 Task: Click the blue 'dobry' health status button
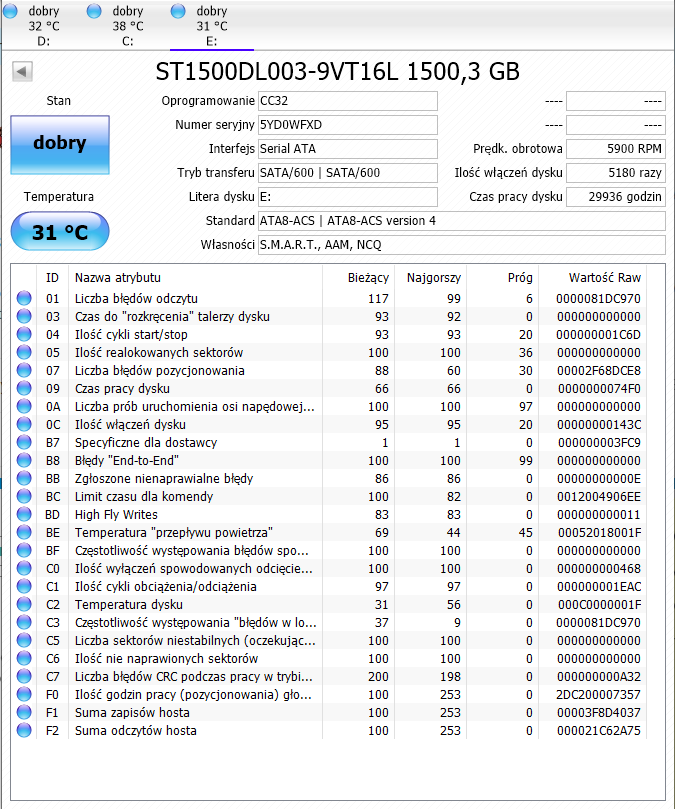(60, 145)
